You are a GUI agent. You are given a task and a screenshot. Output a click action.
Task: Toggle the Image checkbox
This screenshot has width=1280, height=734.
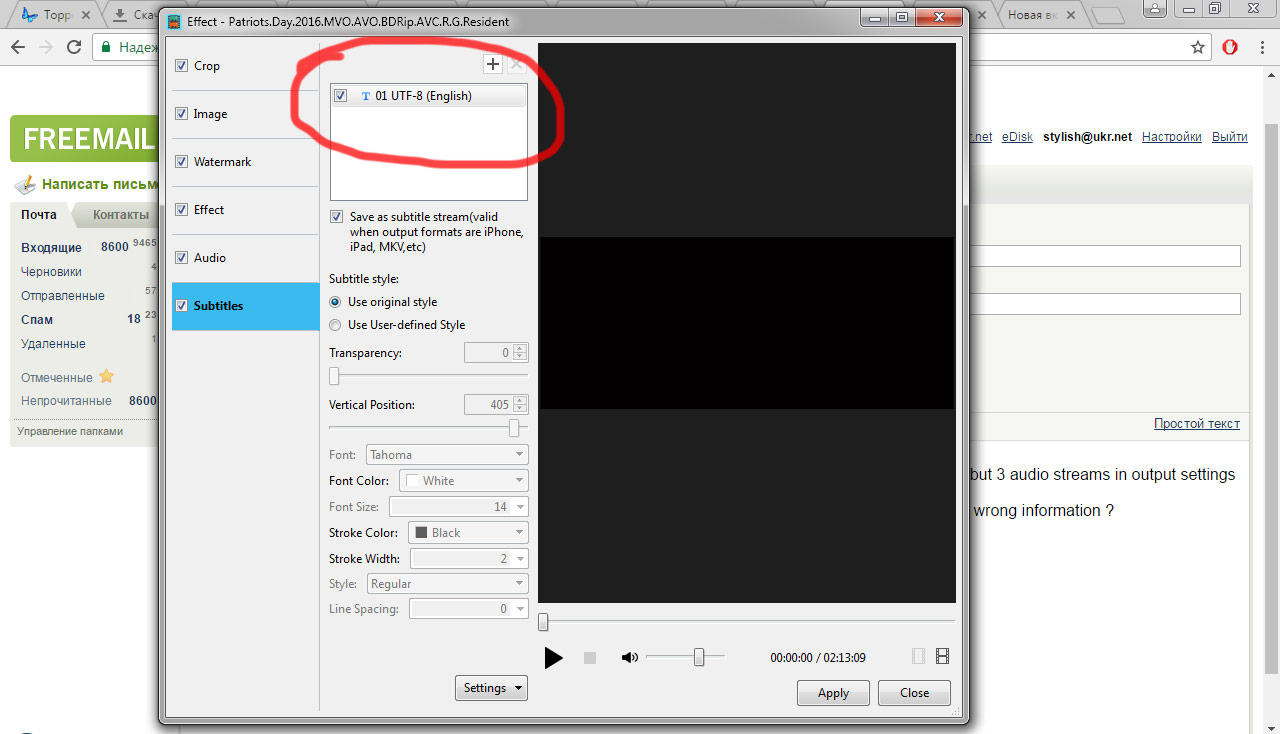click(181, 114)
